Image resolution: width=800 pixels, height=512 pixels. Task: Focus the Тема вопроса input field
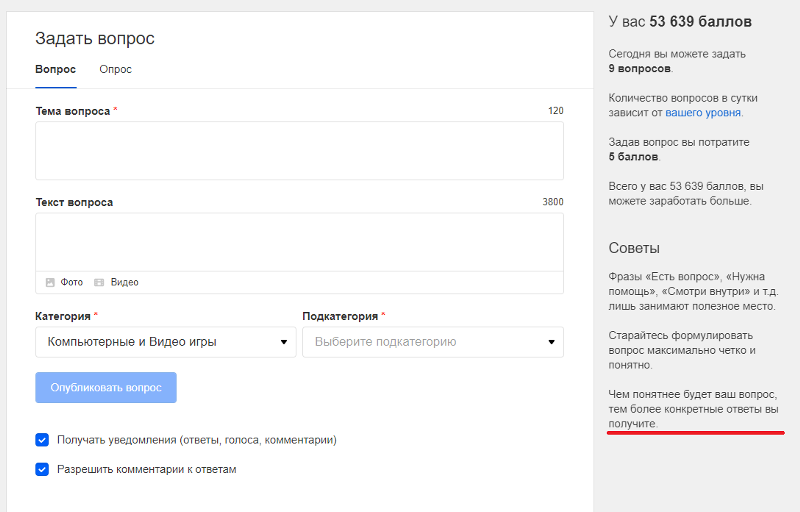coord(299,150)
